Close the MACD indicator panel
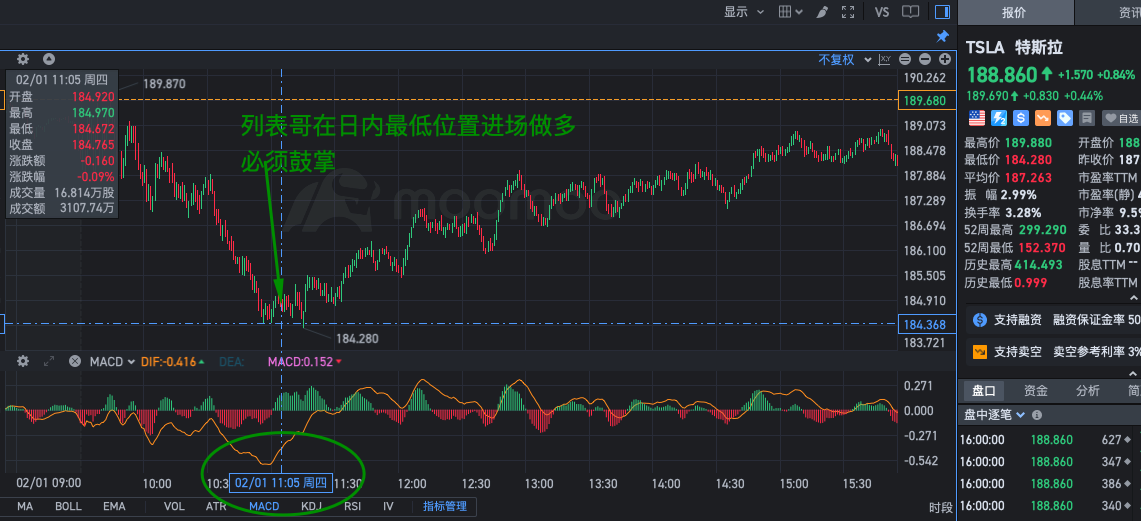Image resolution: width=1141 pixels, height=521 pixels. (x=74, y=361)
